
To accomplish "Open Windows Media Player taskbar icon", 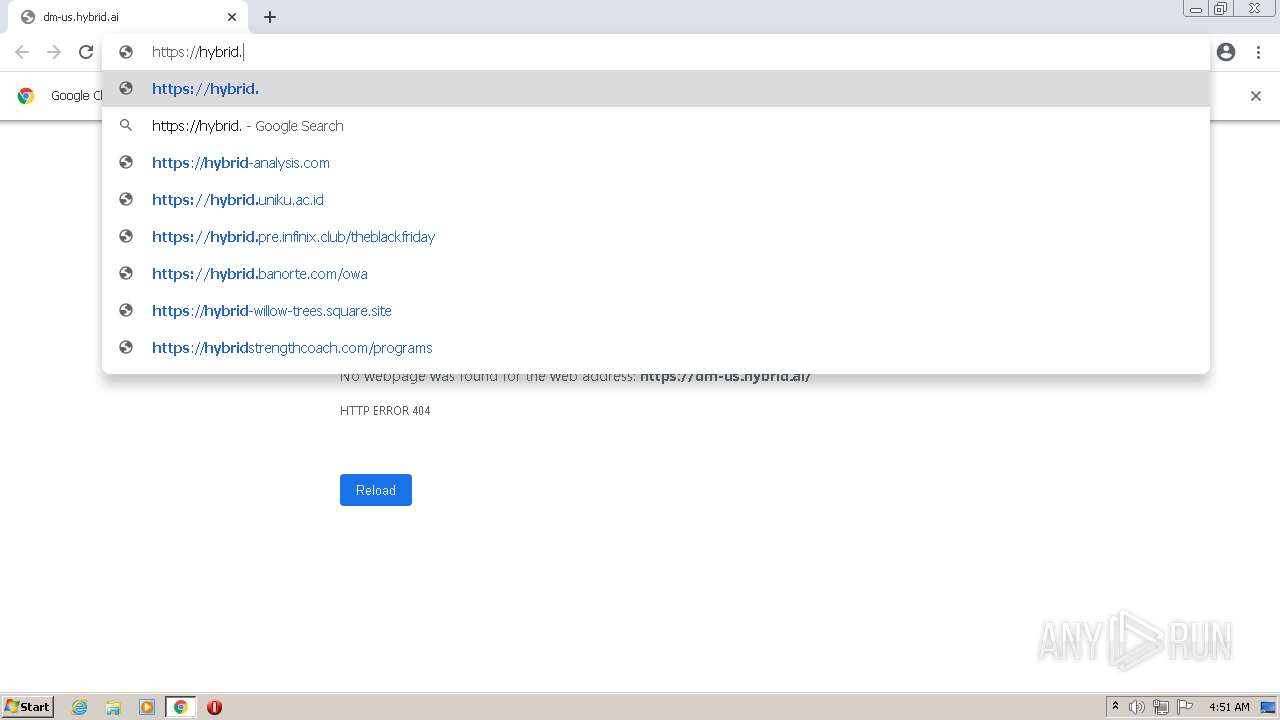I will click(x=147, y=707).
